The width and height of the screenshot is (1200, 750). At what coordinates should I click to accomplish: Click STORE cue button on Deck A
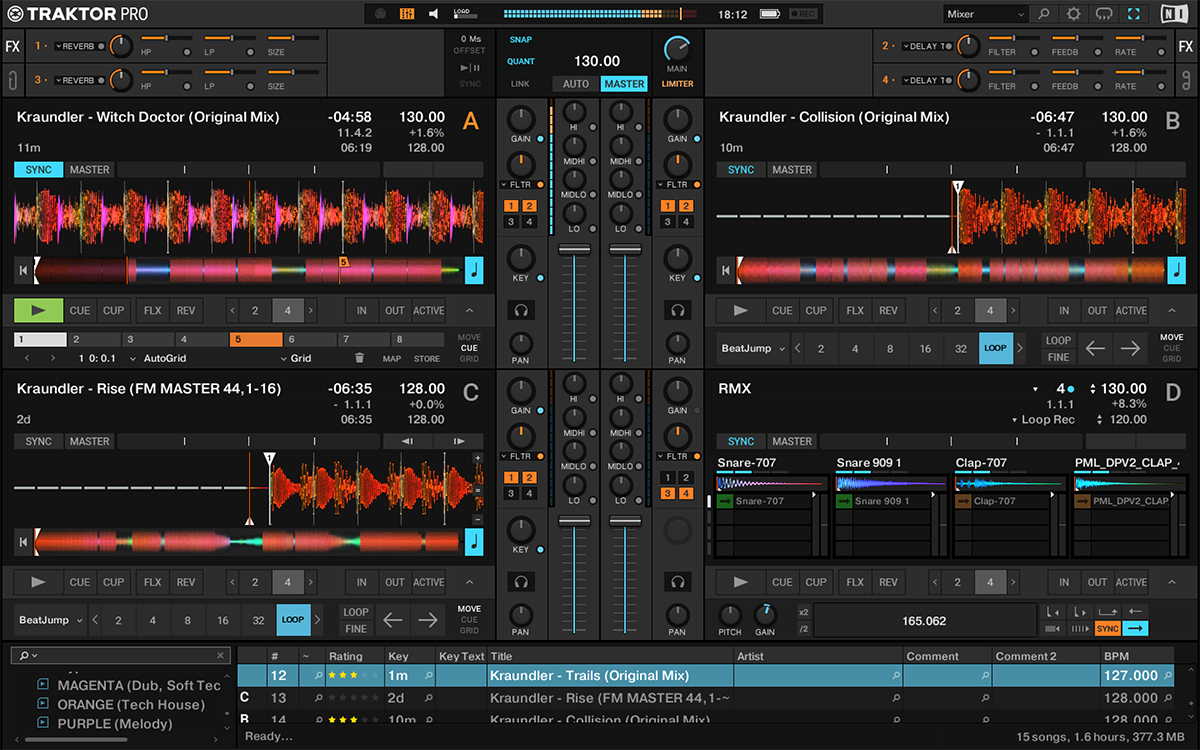(x=427, y=358)
